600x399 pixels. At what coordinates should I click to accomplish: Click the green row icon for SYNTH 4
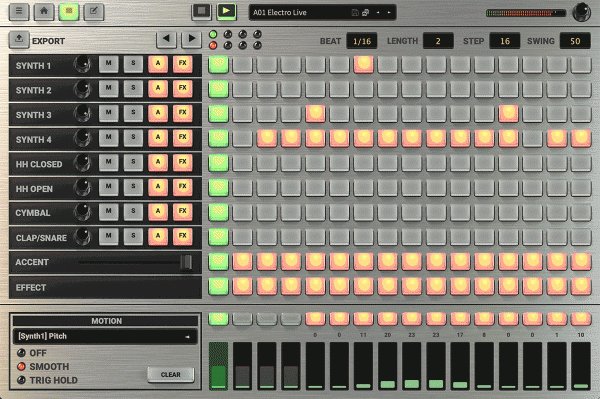(218, 138)
